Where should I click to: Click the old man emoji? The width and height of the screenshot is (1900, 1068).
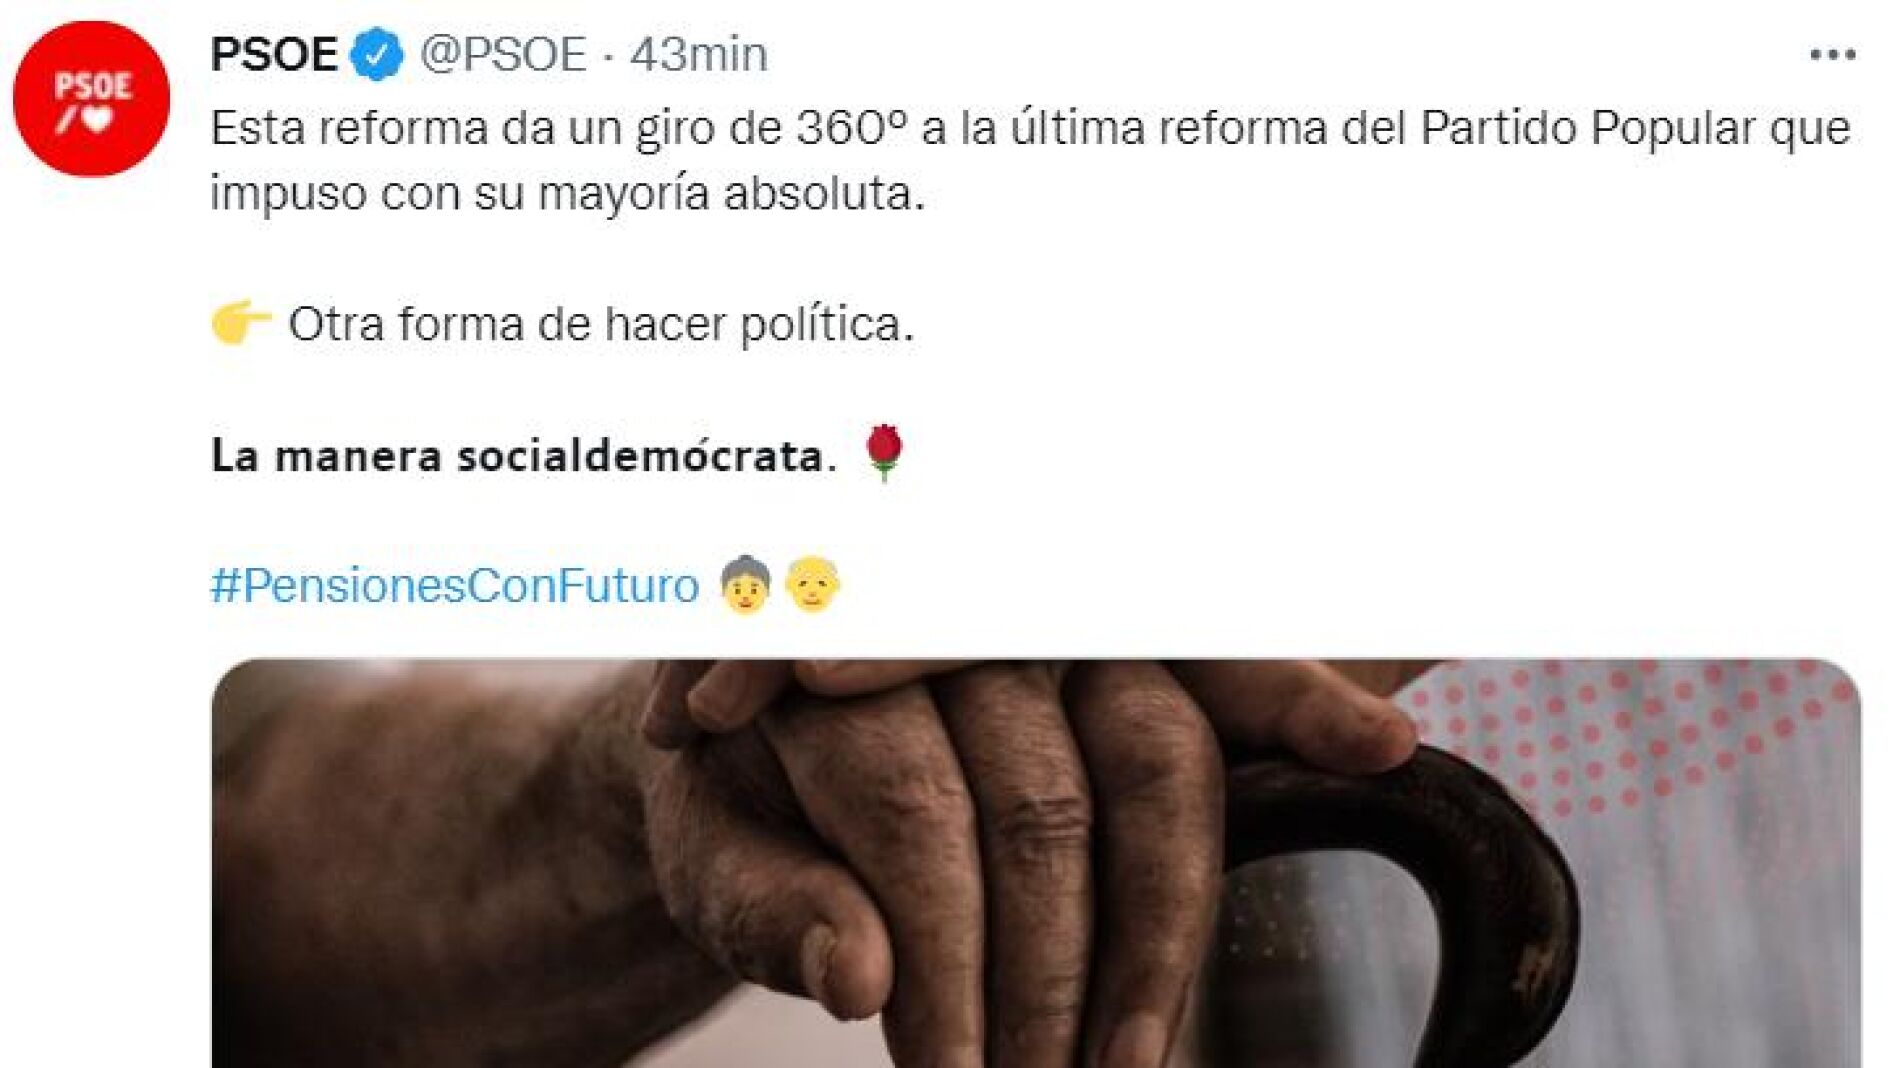pyautogui.click(x=813, y=584)
